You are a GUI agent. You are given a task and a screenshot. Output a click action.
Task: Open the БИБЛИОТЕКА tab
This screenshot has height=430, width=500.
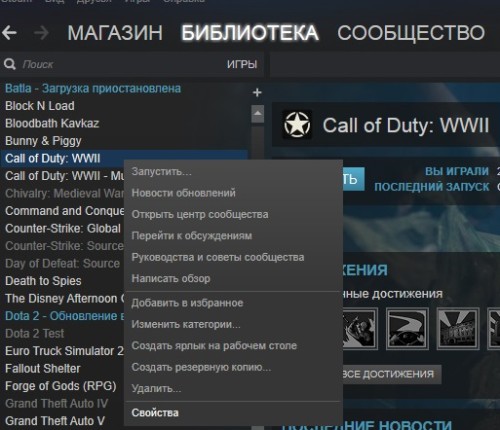[250, 33]
